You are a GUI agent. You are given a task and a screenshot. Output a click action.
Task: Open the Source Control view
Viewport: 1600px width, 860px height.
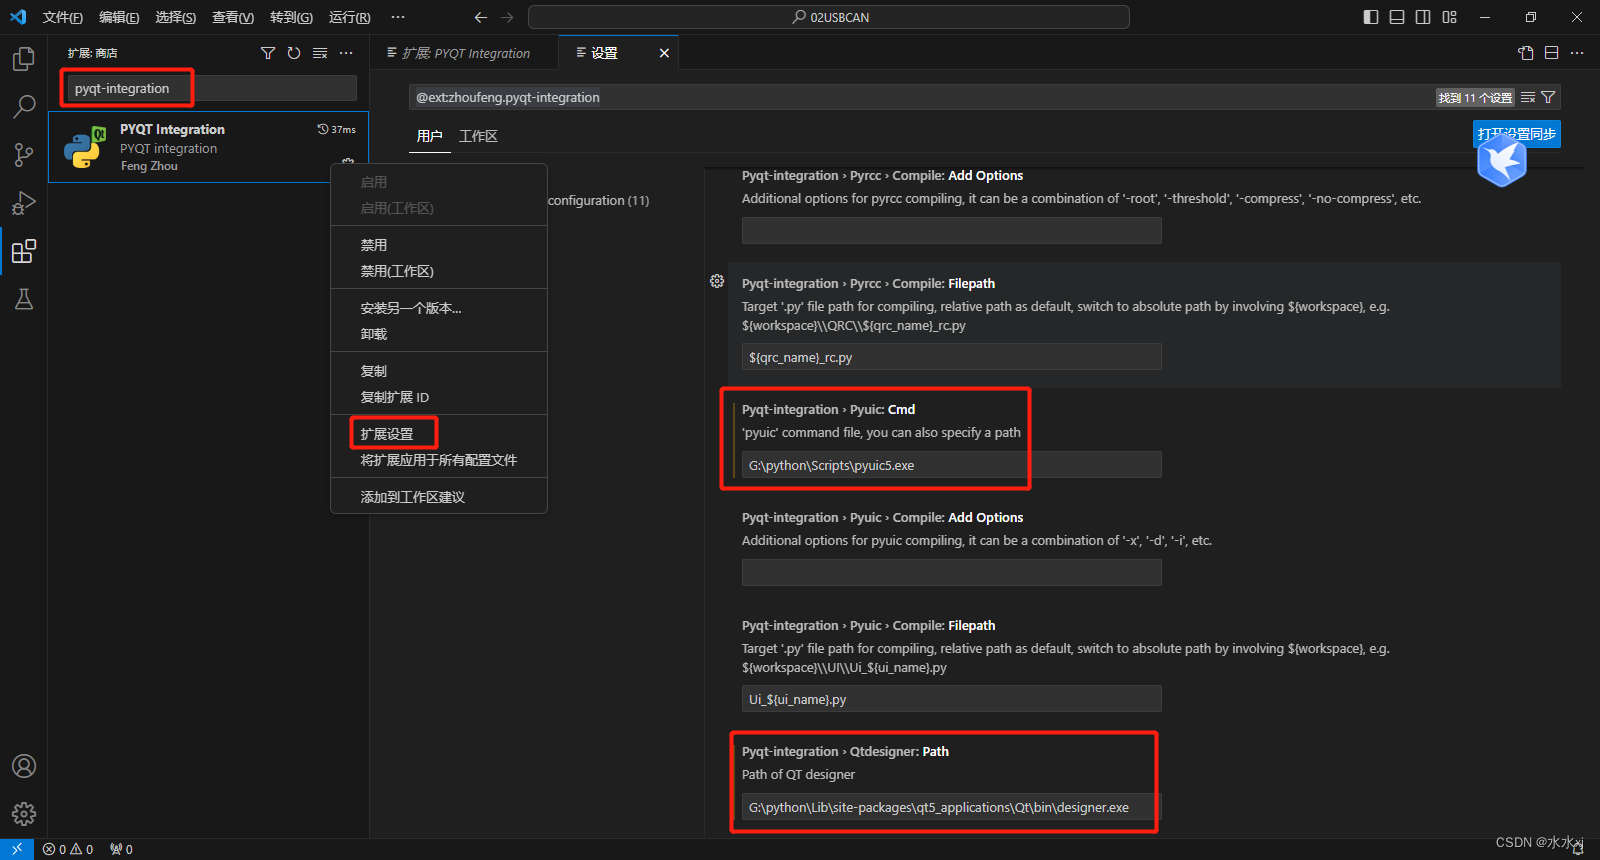point(24,154)
